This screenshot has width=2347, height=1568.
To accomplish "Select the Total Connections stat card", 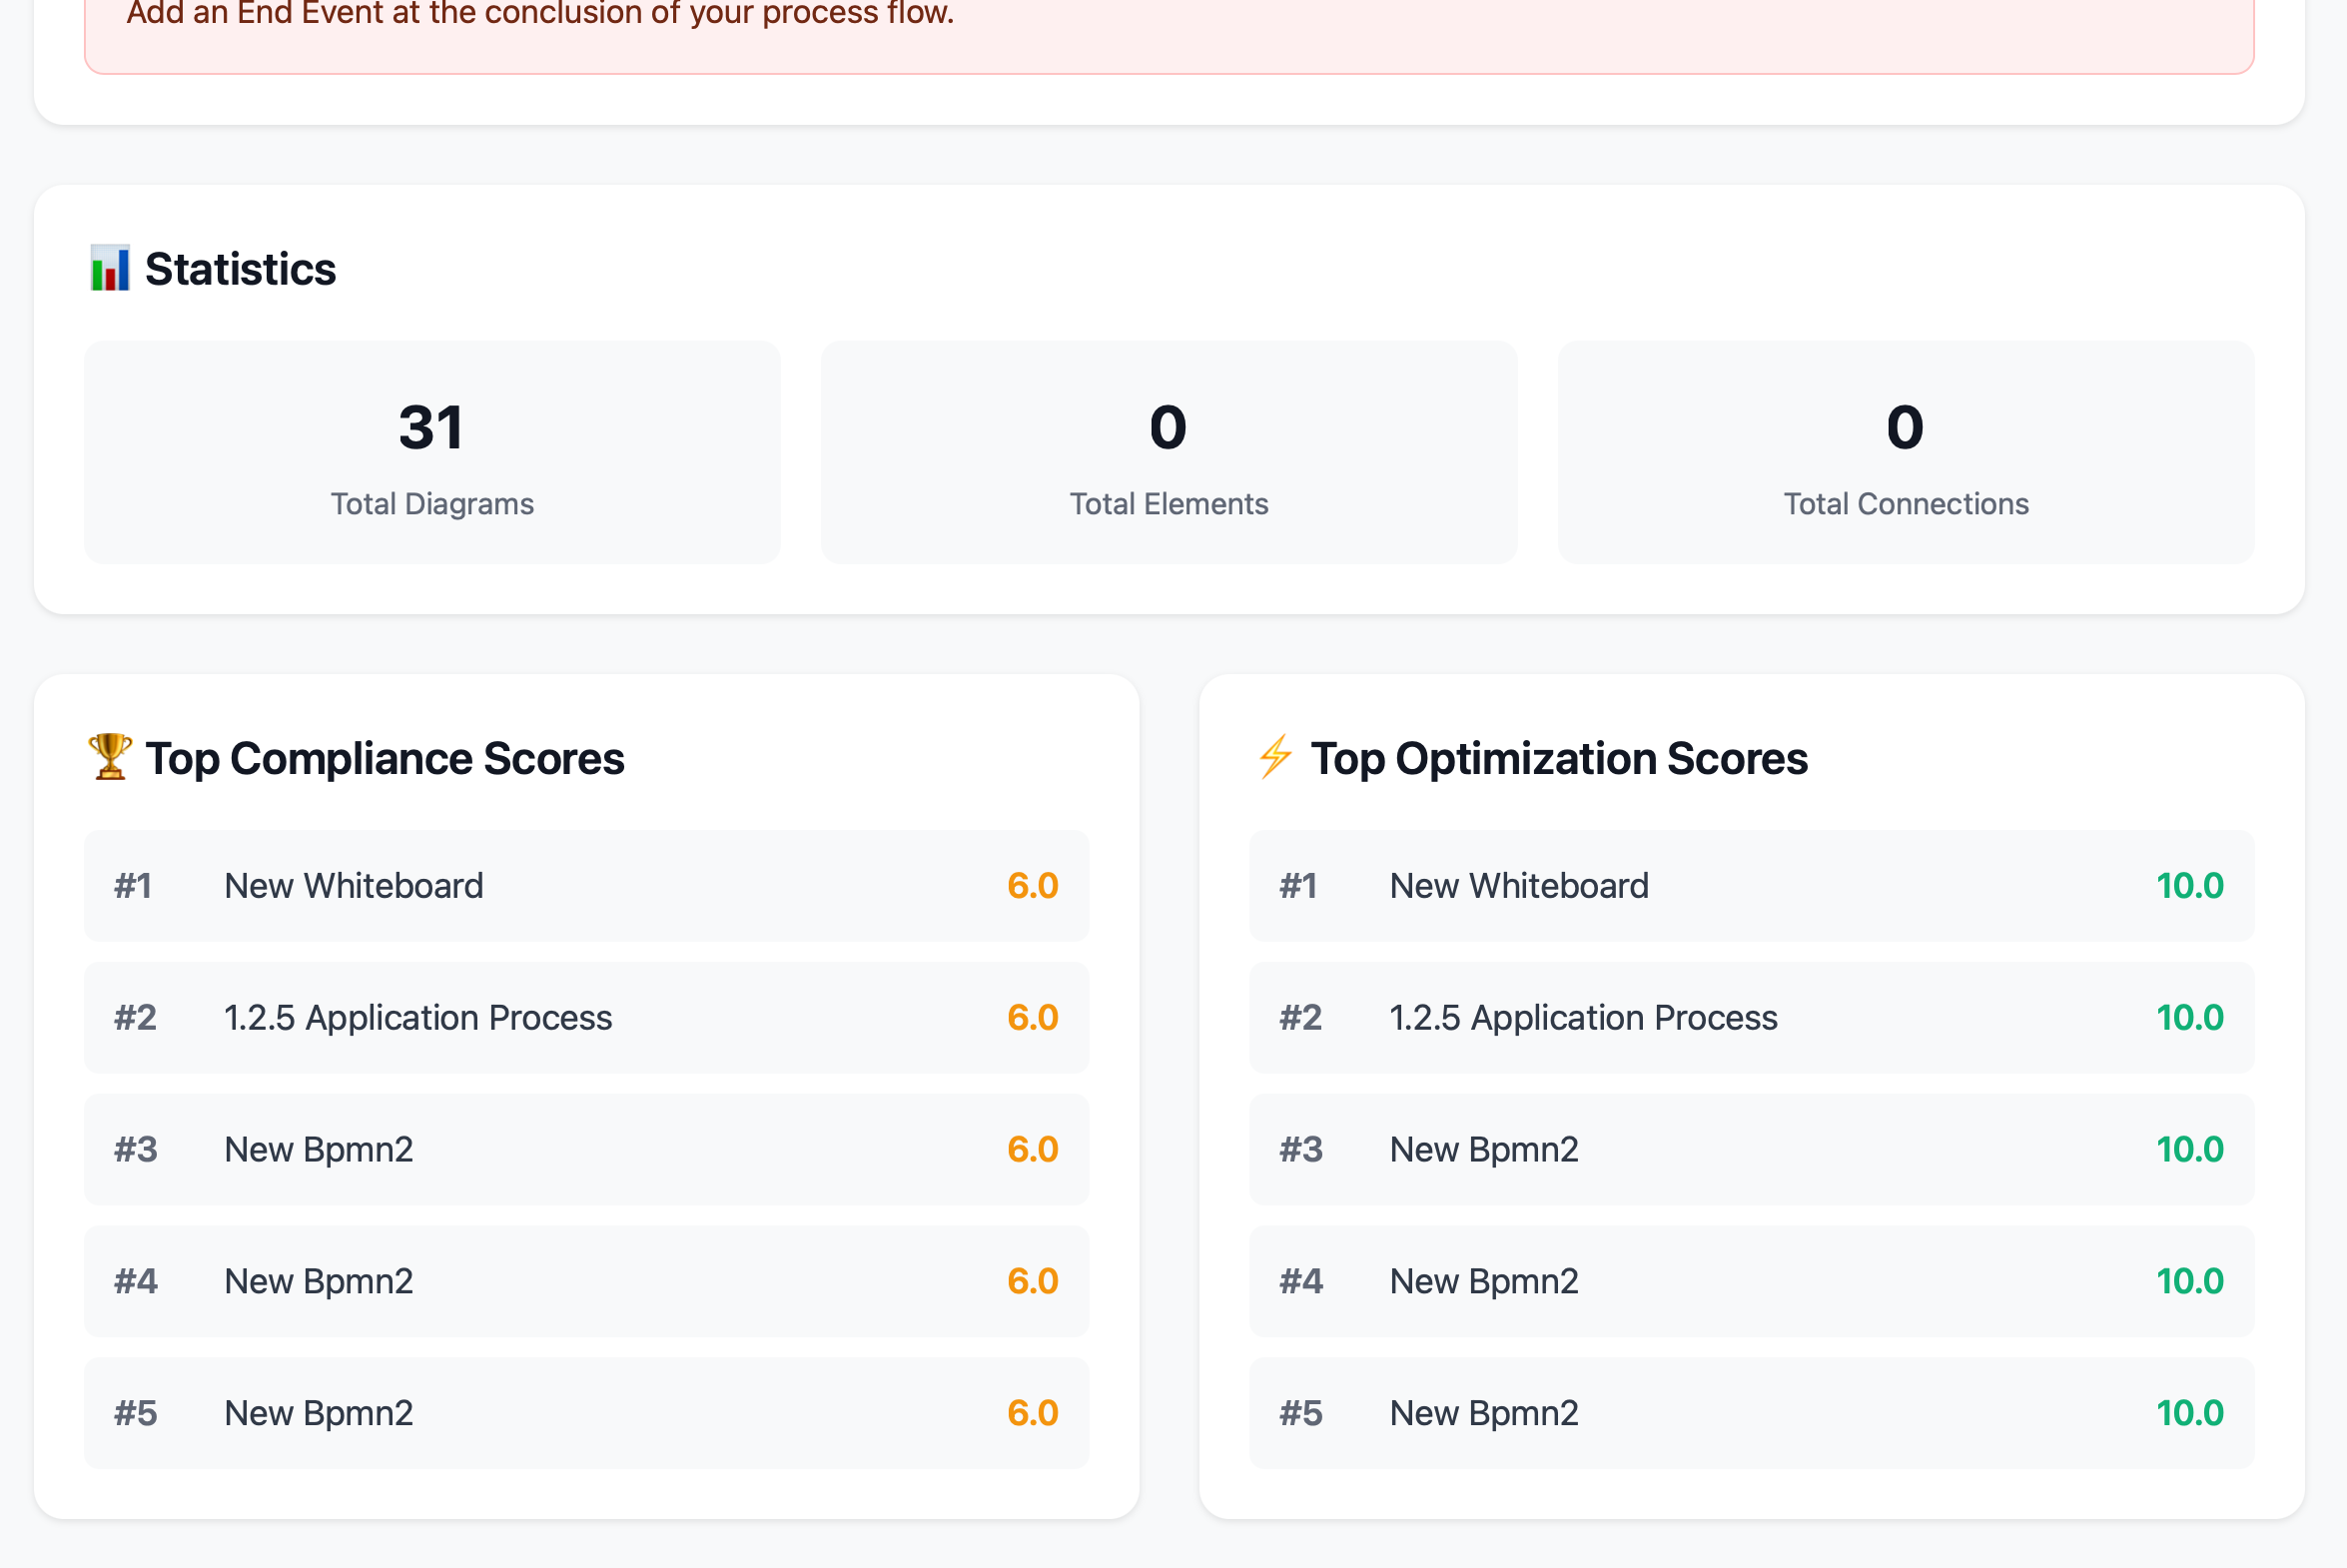I will pyautogui.click(x=1905, y=452).
